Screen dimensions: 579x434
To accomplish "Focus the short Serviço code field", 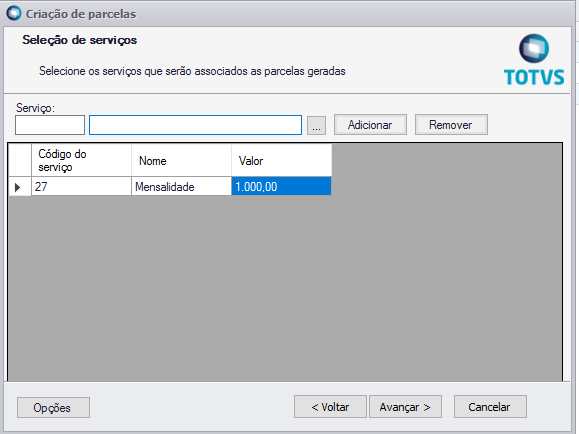I will pos(50,125).
